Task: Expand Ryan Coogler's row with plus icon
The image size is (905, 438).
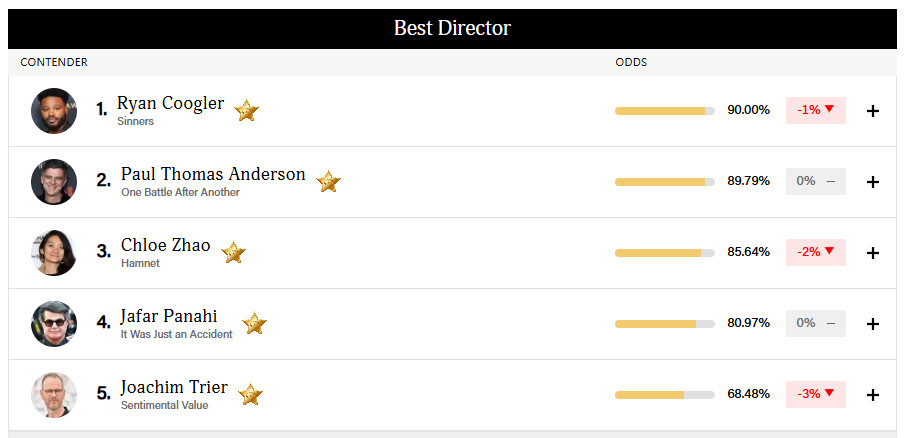Action: (x=872, y=110)
